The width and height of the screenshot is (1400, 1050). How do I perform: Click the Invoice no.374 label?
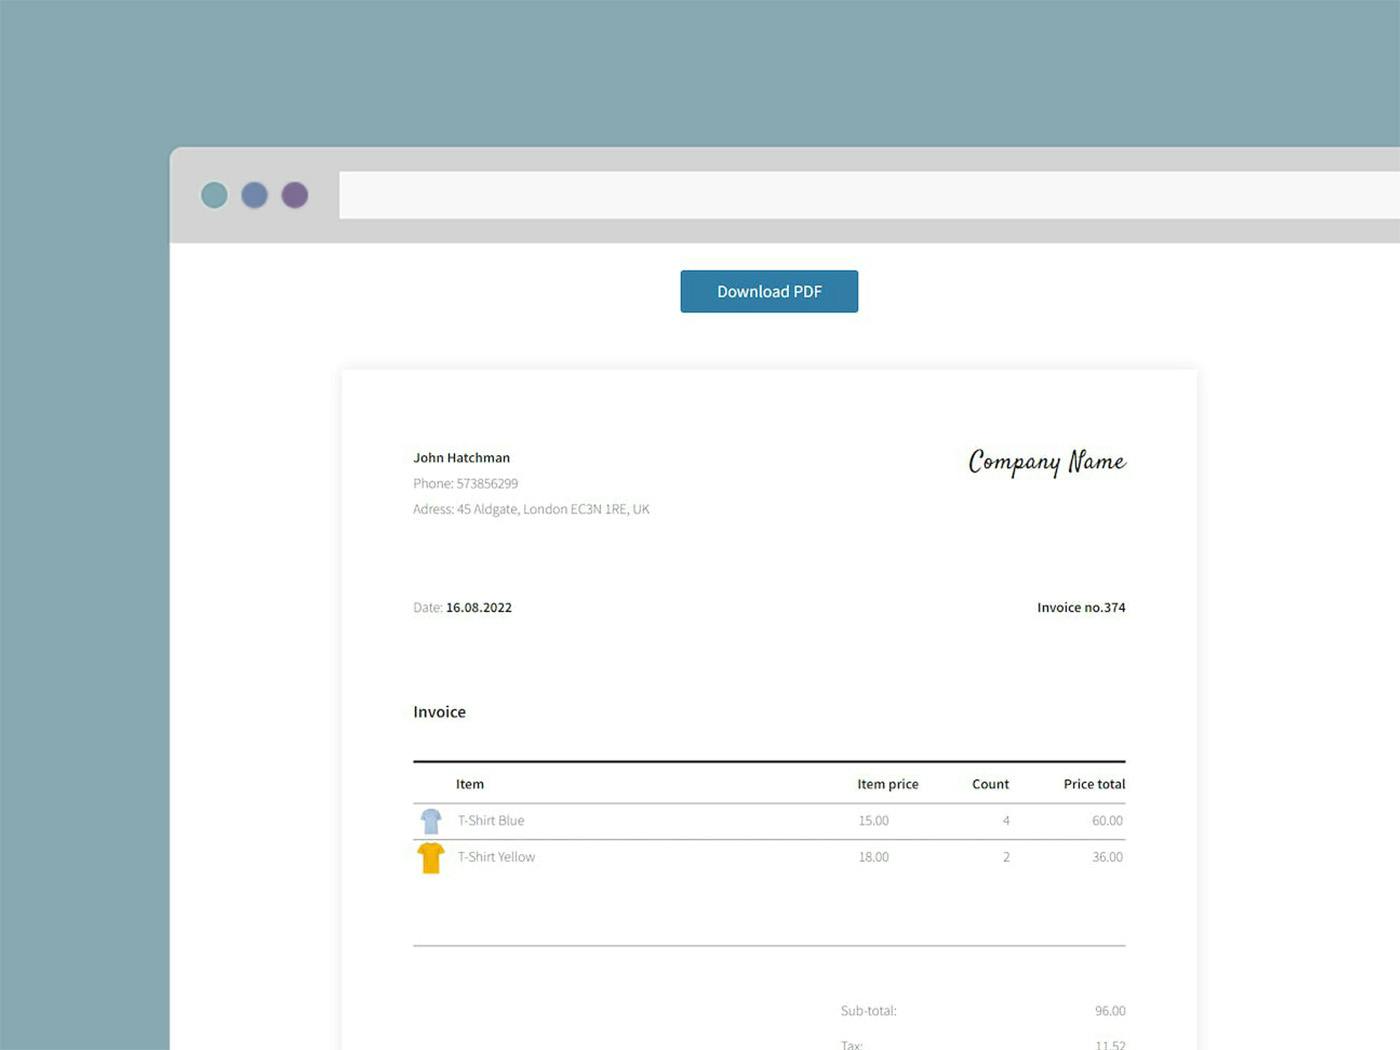coord(1081,607)
